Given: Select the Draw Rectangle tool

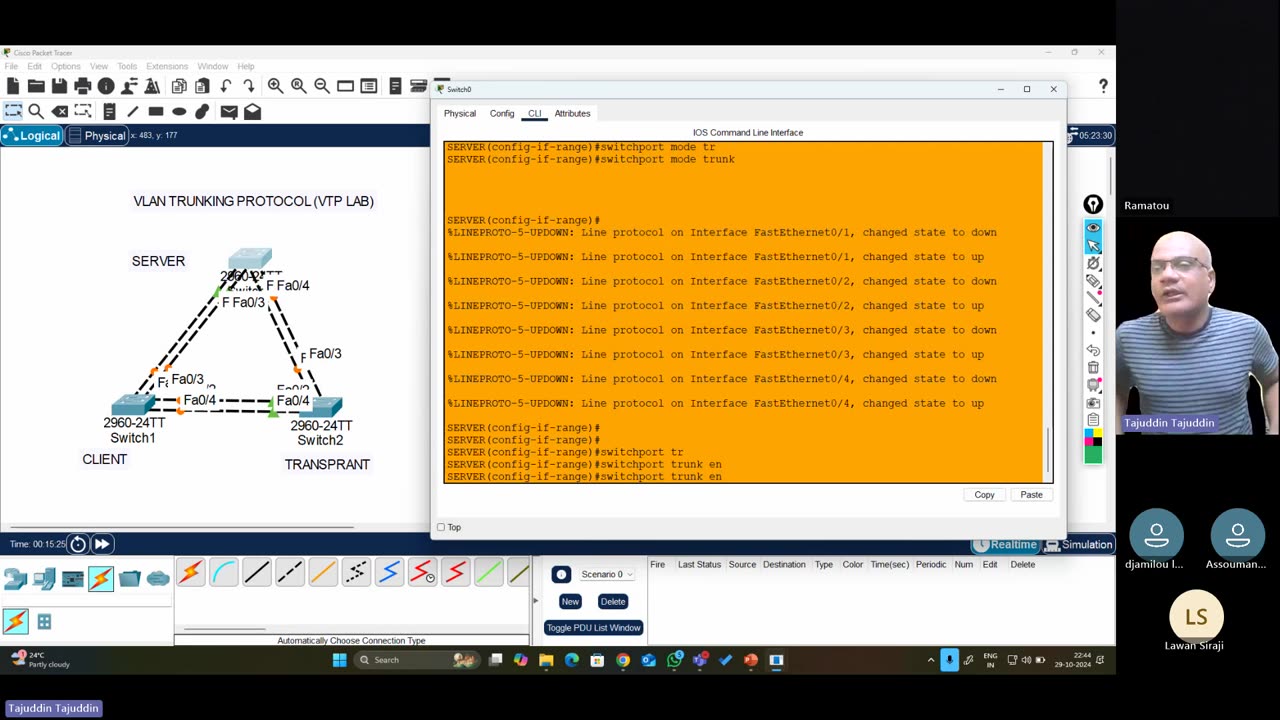Looking at the screenshot, I should pos(156,111).
